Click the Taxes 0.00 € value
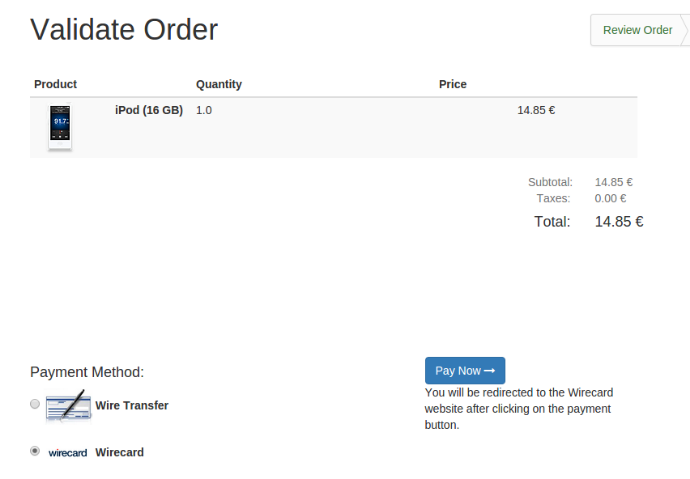The width and height of the screenshot is (690, 479). pyautogui.click(x=610, y=198)
